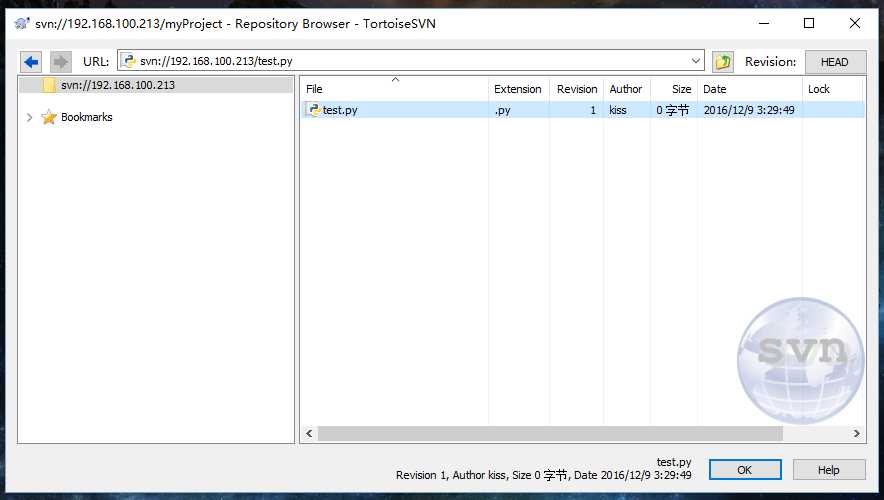The width and height of the screenshot is (884, 500).
Task: Sort by the Extension column header
Action: coord(518,89)
